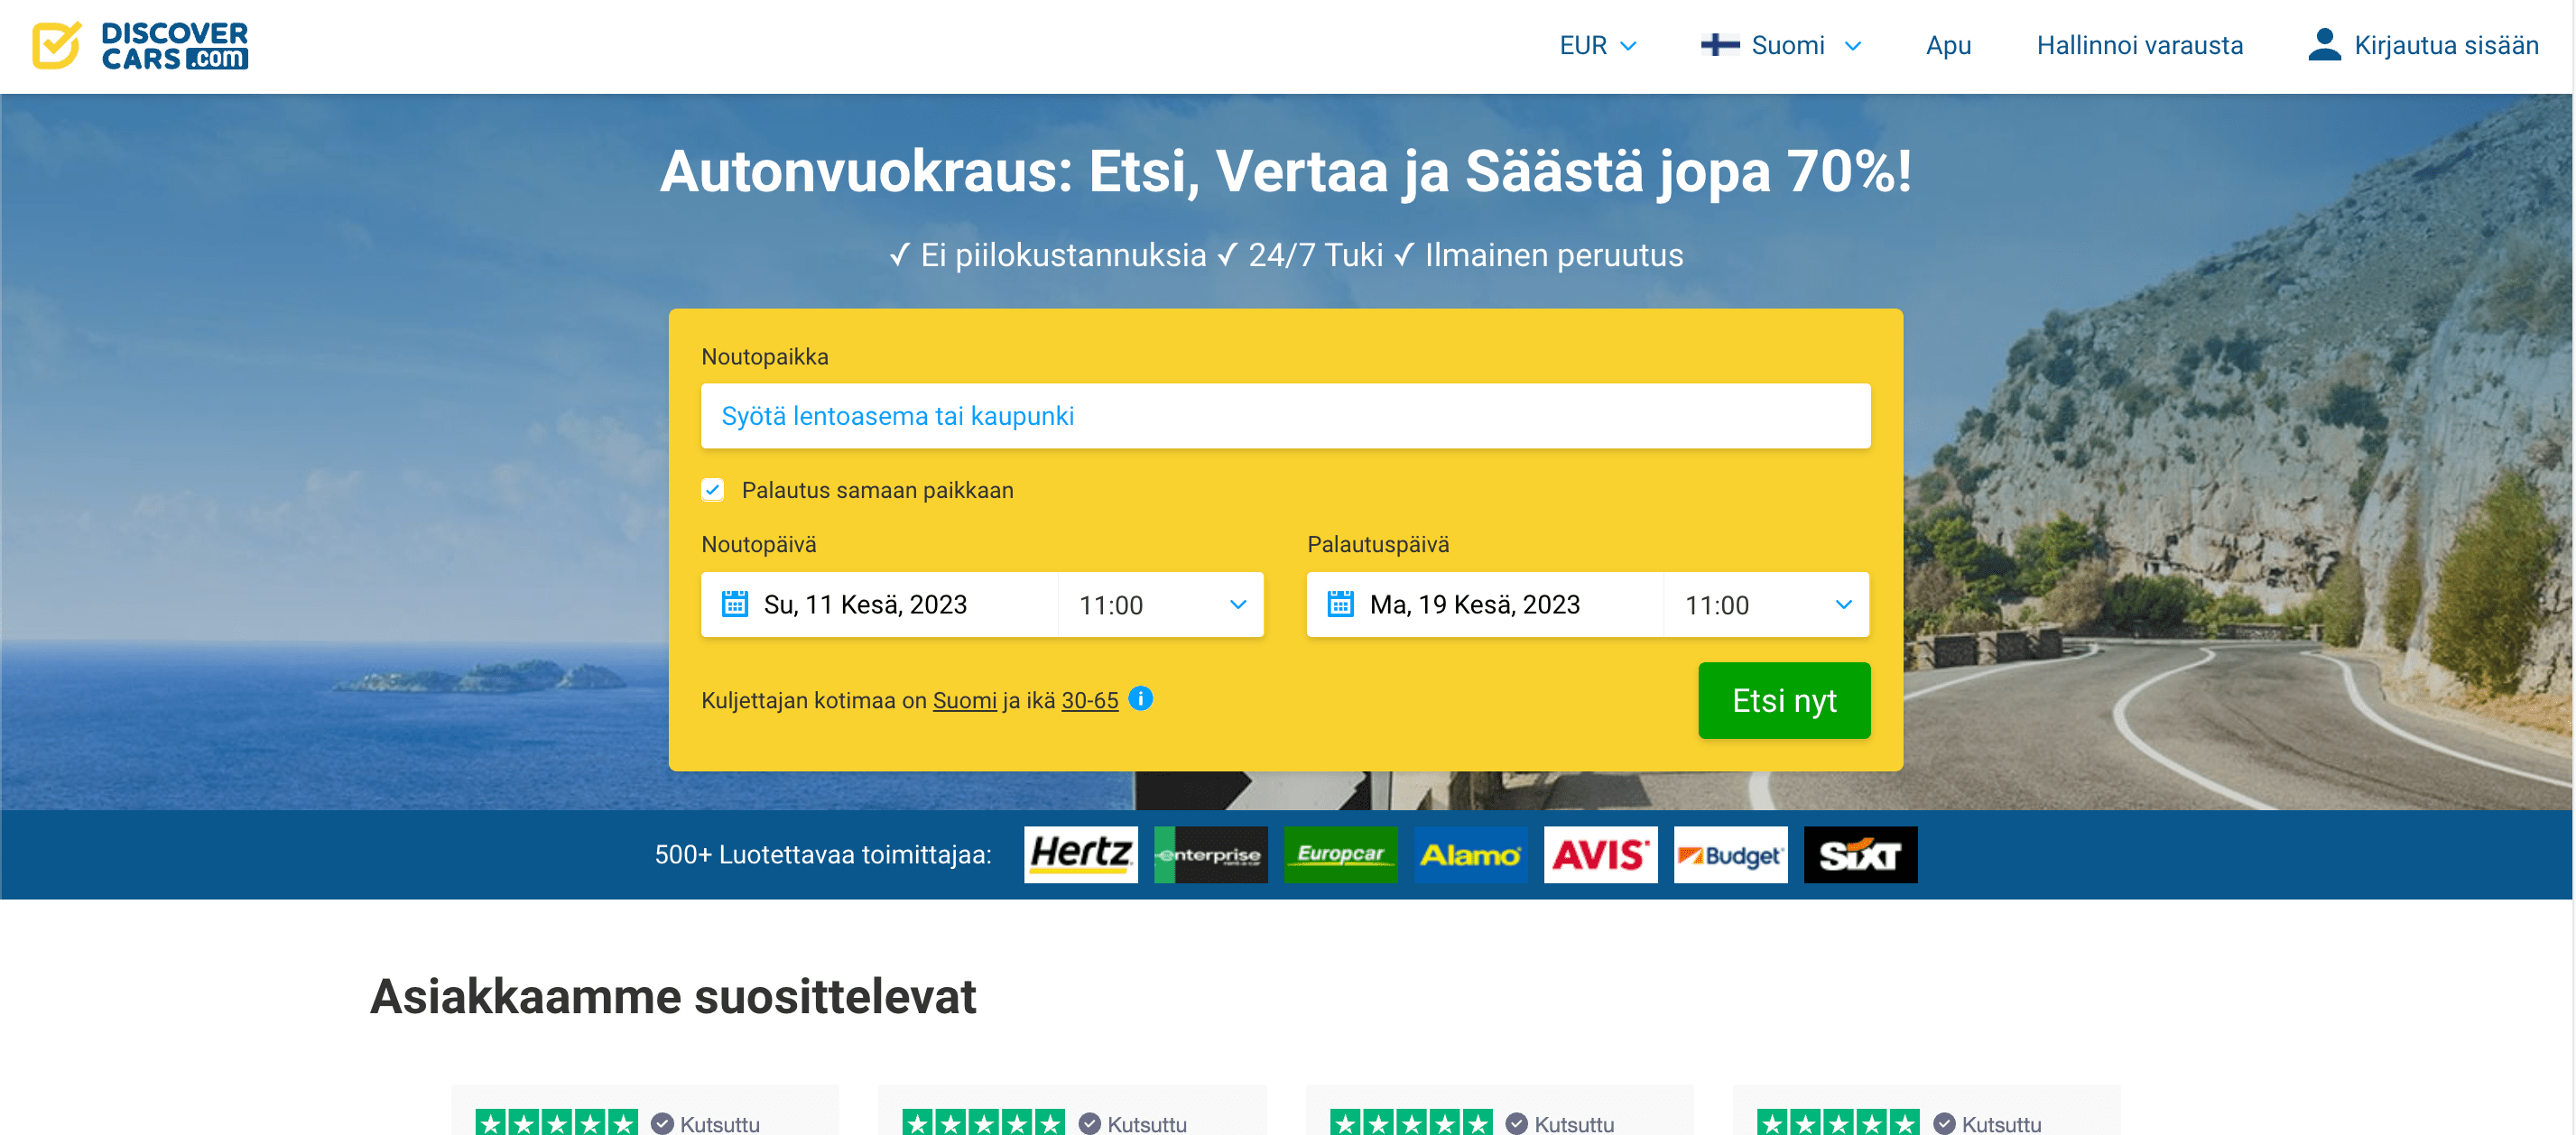Click the Hertz supplier logo
2576x1135 pixels.
click(x=1080, y=855)
